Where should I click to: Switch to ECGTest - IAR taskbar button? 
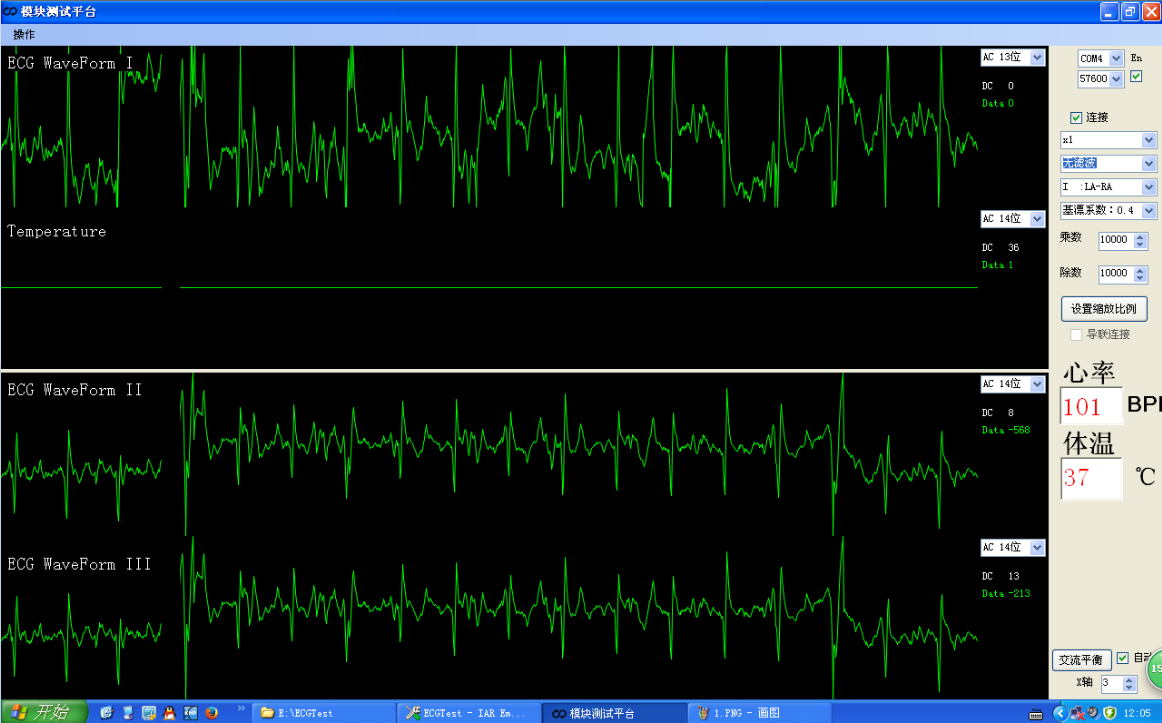click(x=468, y=713)
